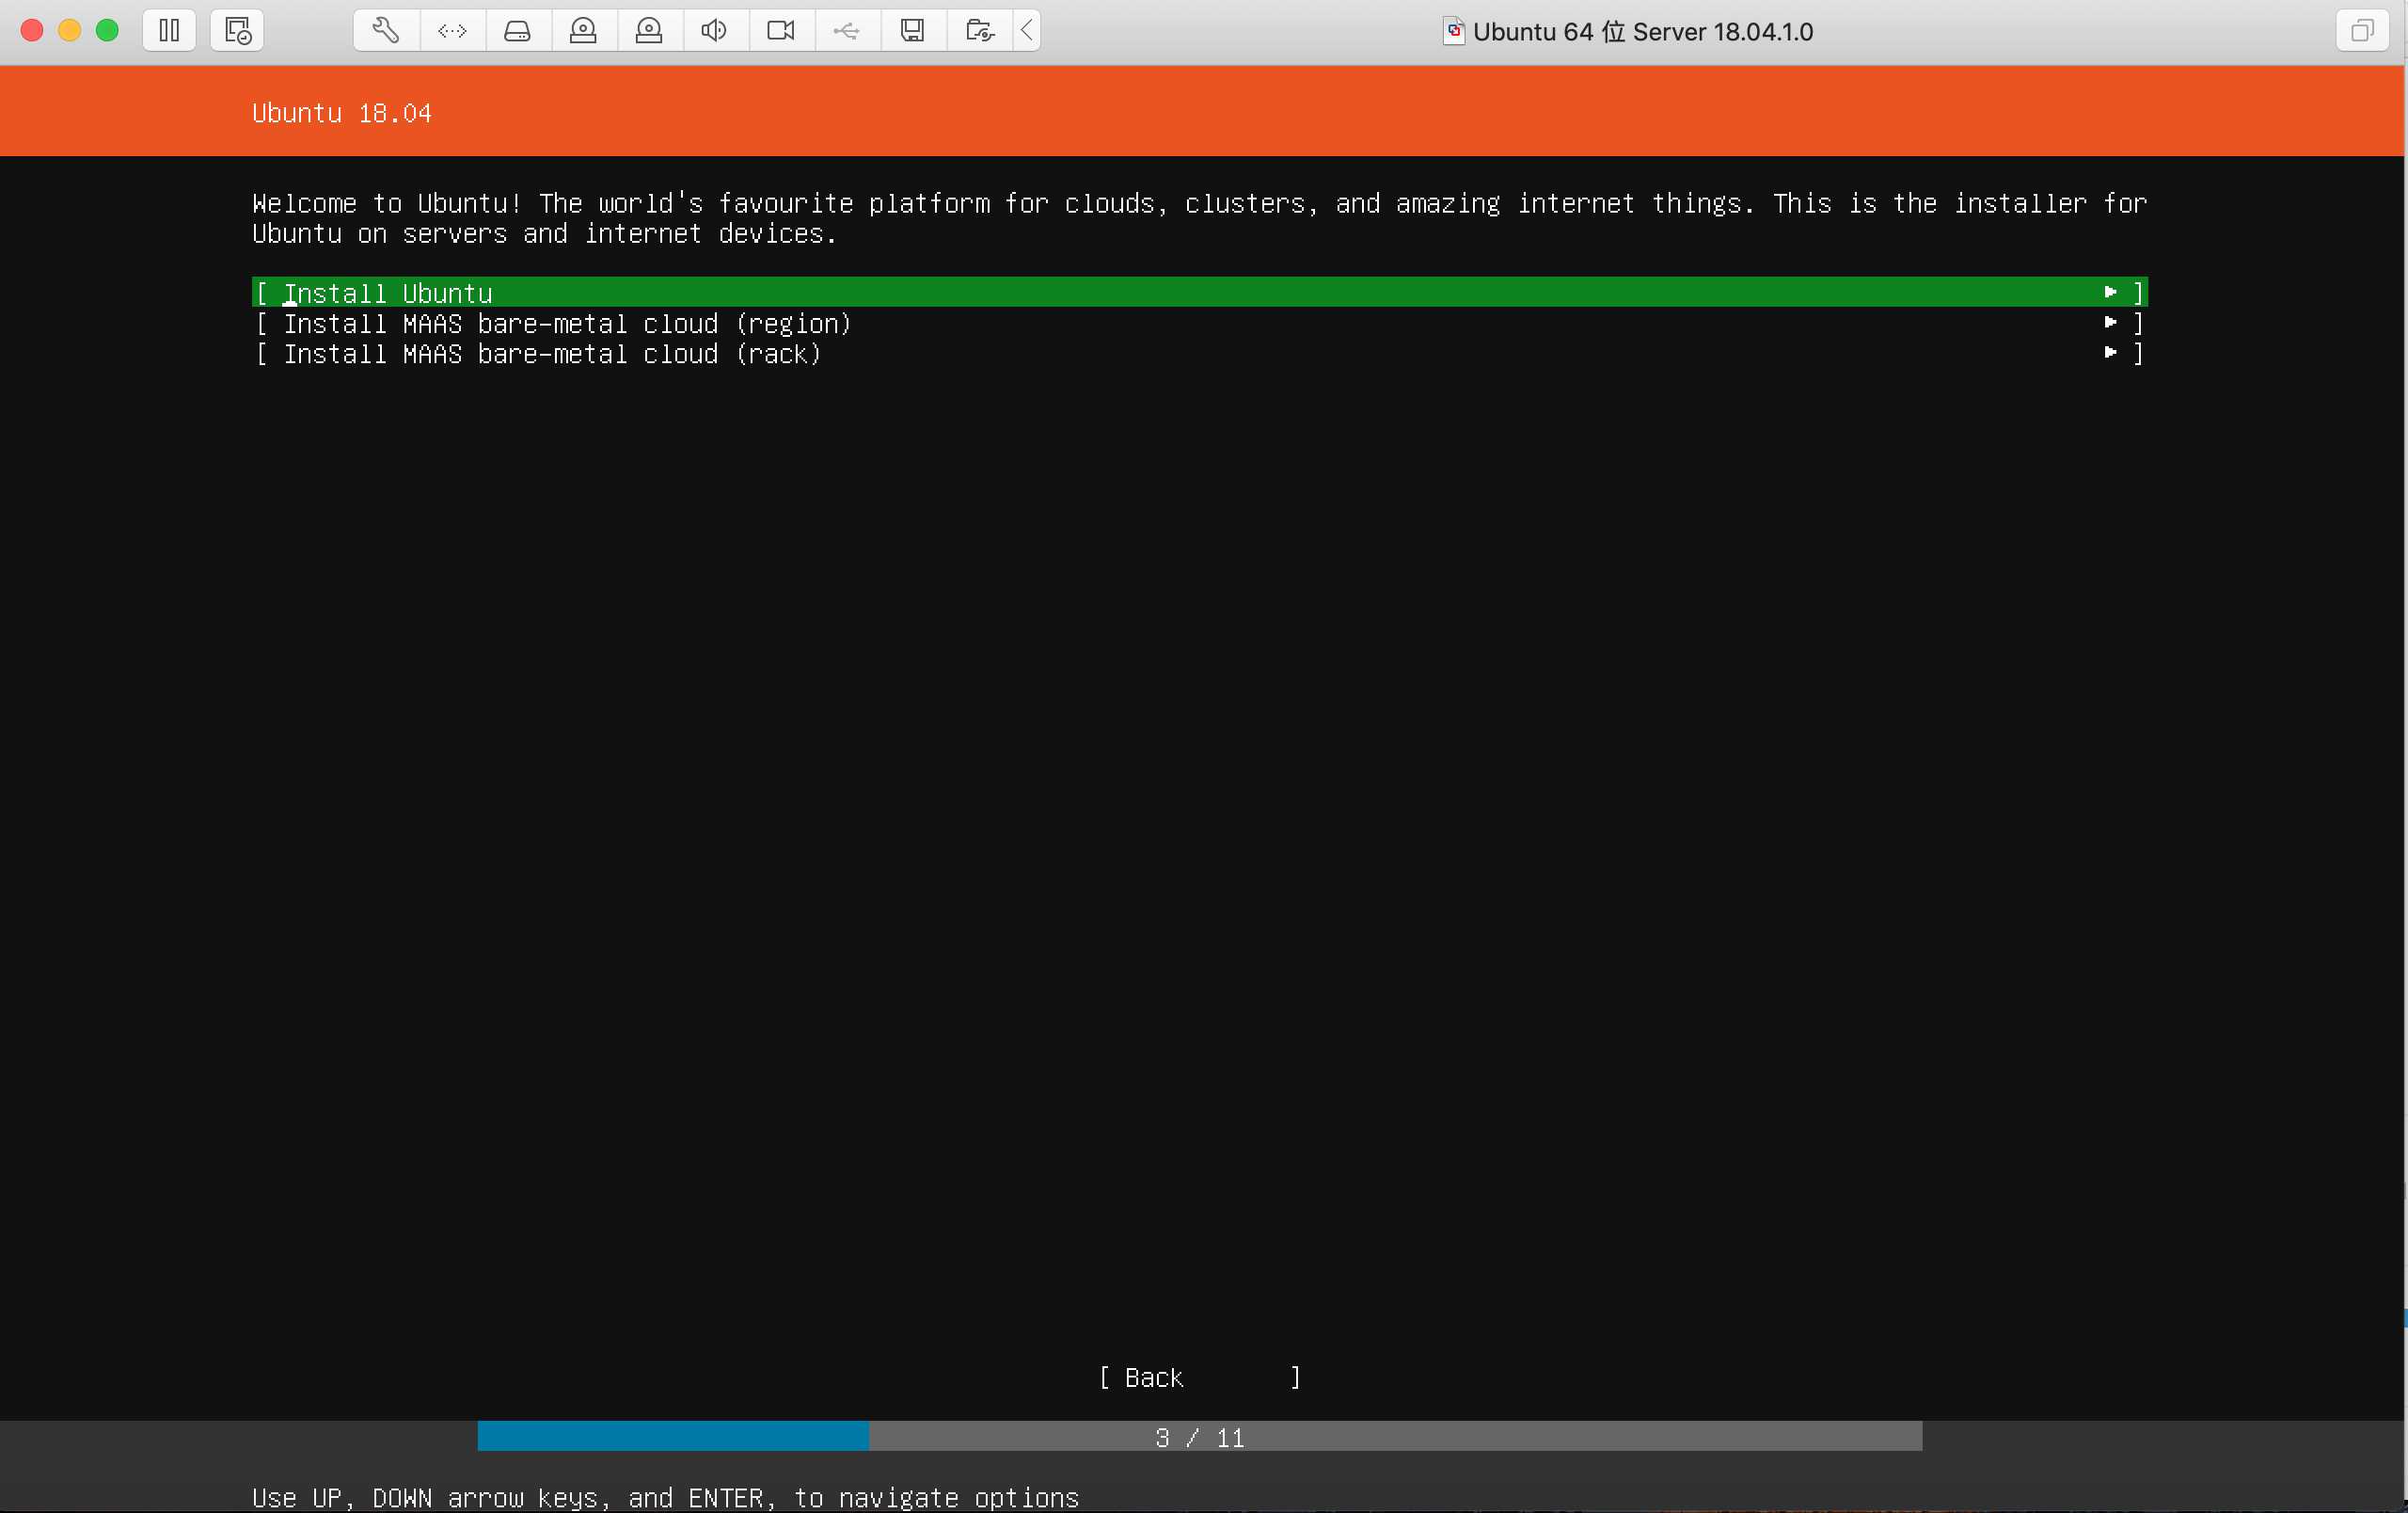Open the snapshots manager
This screenshot has width=2408, height=1513.
point(237,31)
